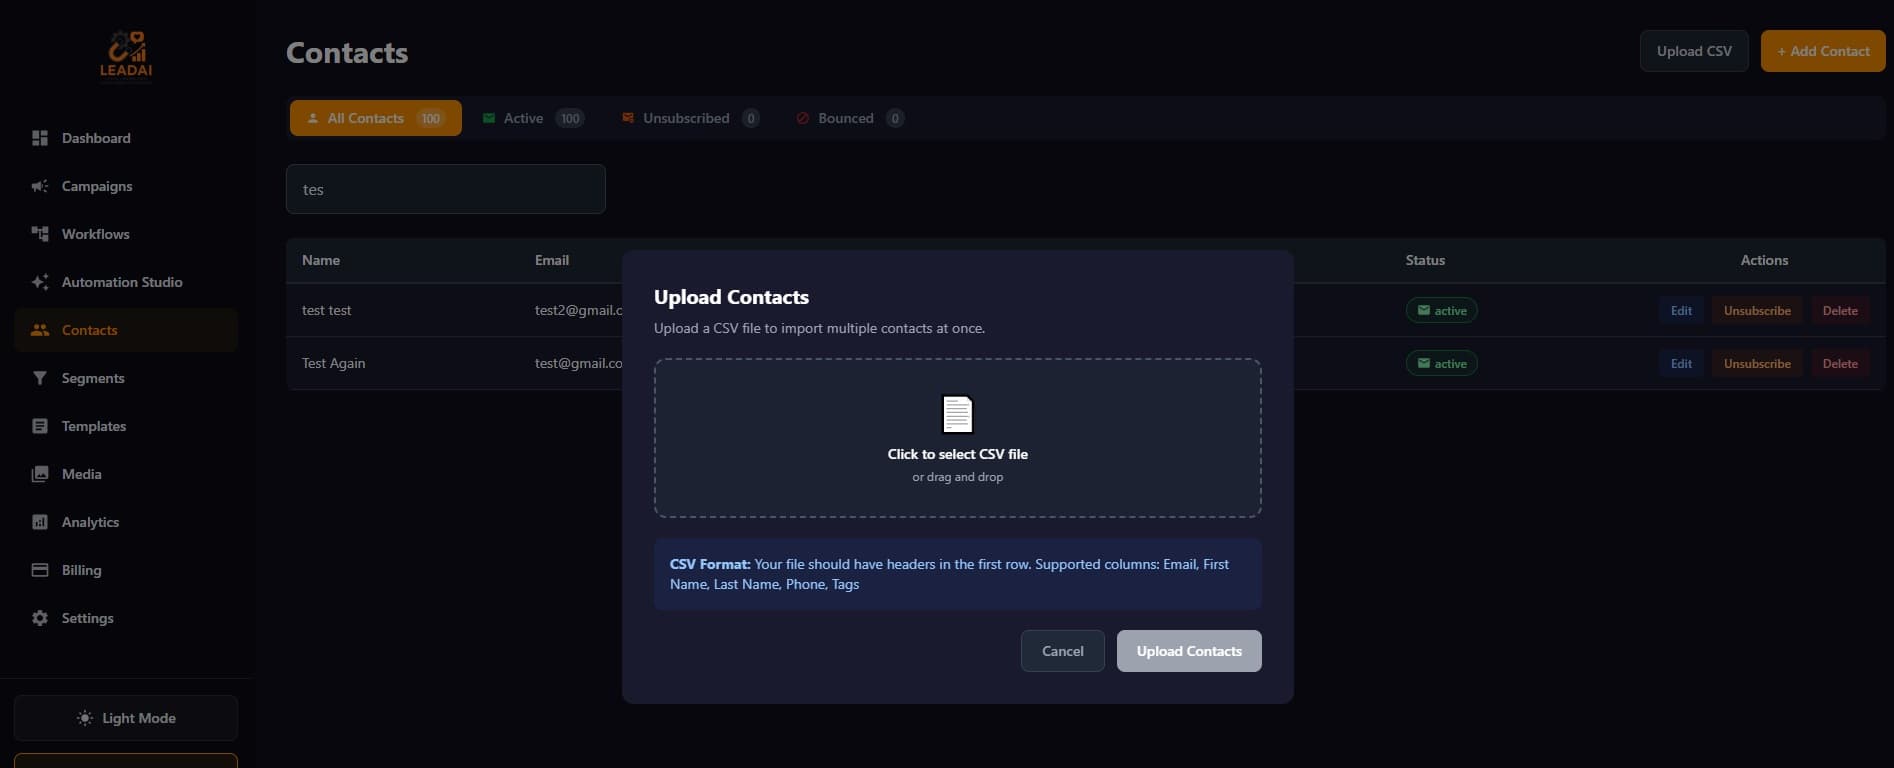The height and width of the screenshot is (768, 1894).
Task: Click the Actions column header
Action: point(1764,260)
